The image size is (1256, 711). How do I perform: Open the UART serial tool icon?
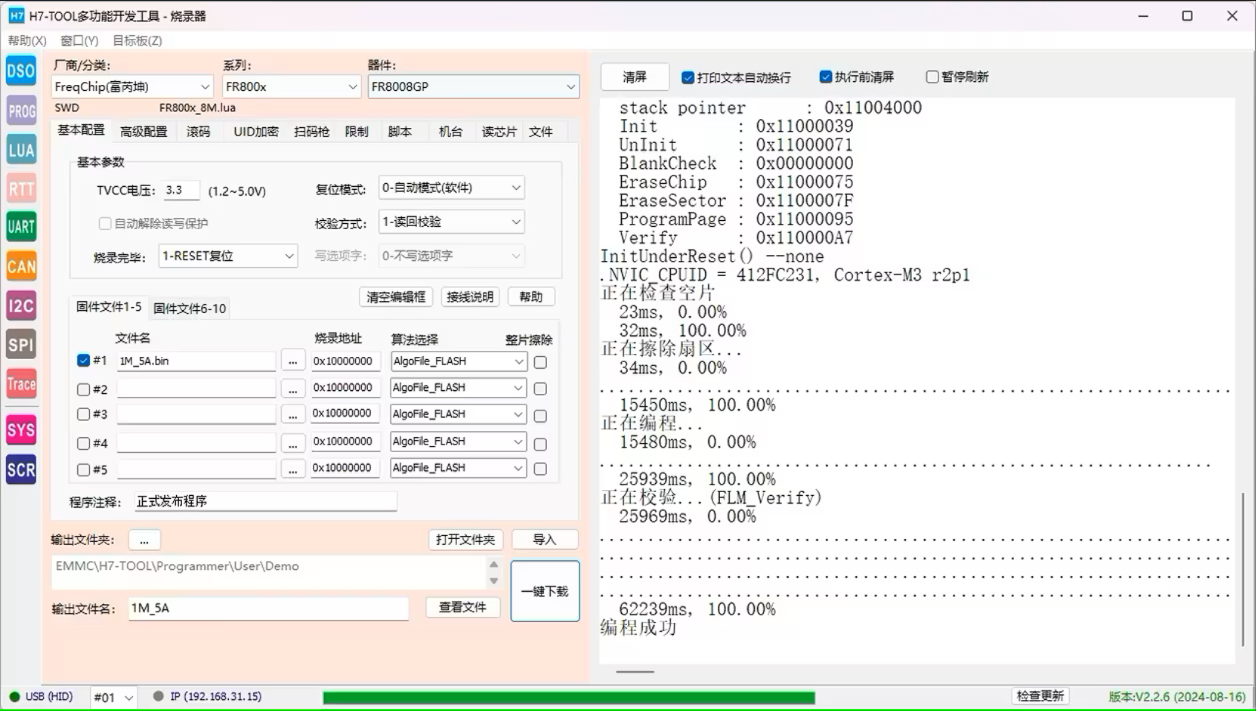pyautogui.click(x=21, y=227)
